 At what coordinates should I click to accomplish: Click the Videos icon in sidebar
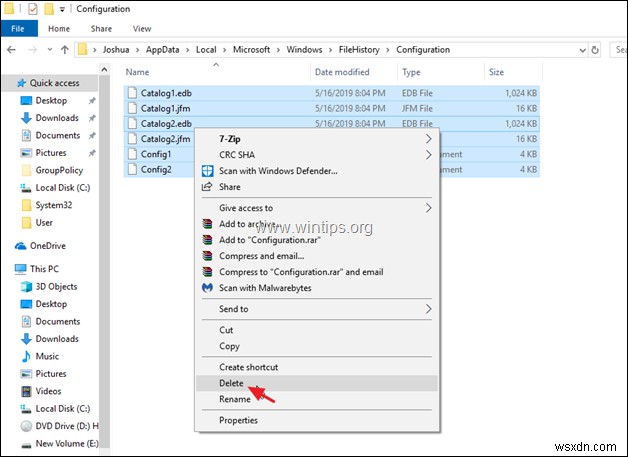(26, 391)
